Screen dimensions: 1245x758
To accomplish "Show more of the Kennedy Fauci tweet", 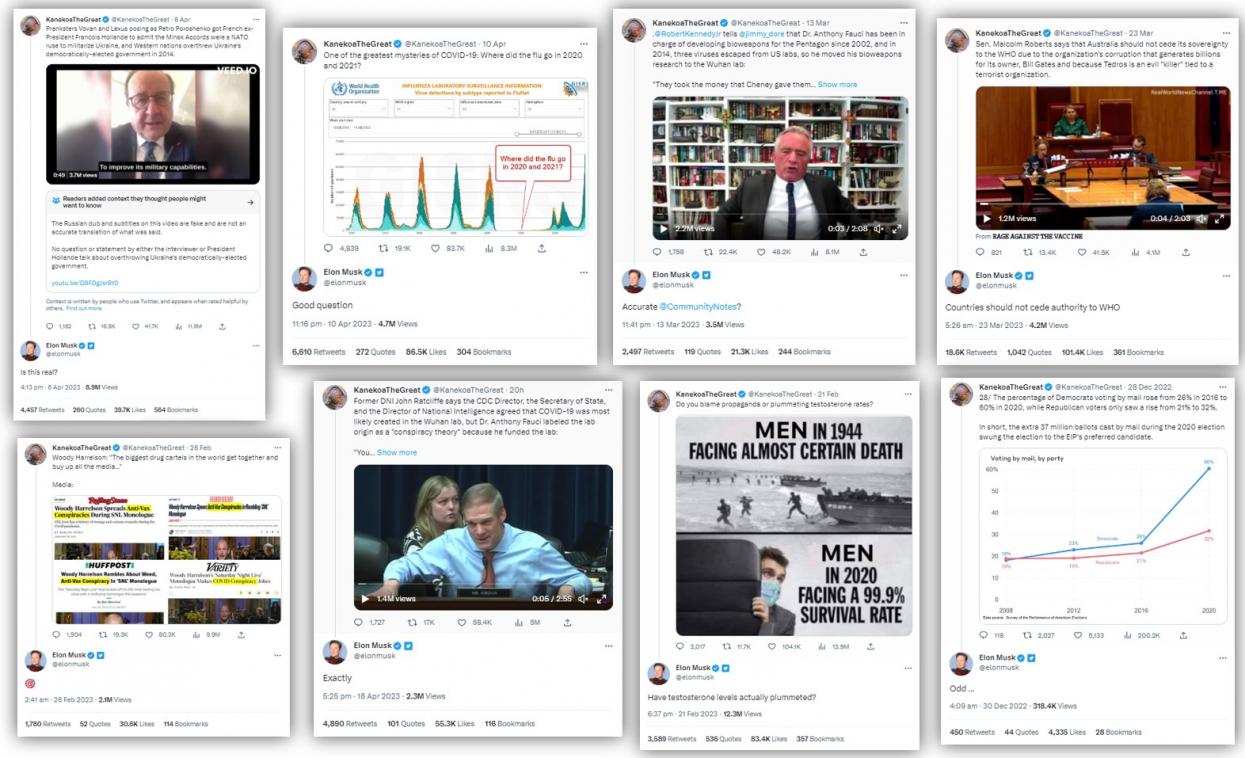I will click(837, 84).
